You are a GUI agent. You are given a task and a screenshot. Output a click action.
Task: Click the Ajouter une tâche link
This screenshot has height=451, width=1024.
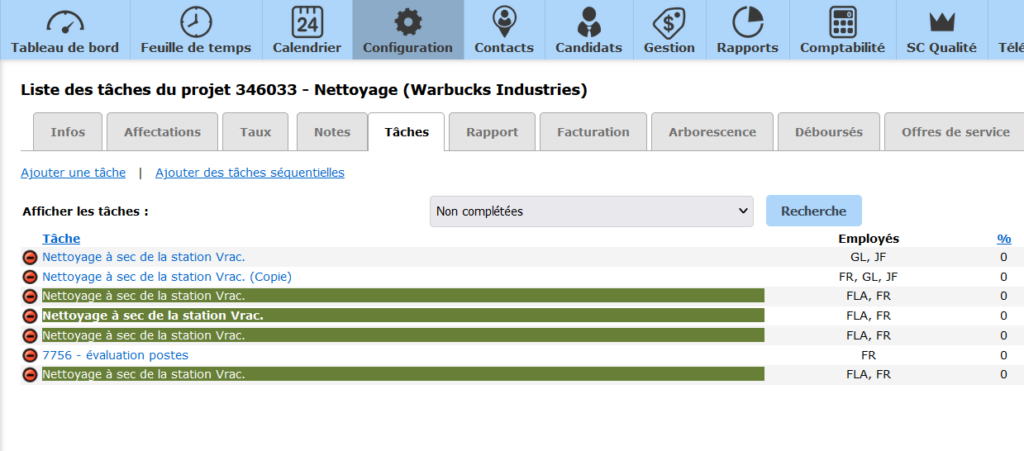[x=73, y=173]
